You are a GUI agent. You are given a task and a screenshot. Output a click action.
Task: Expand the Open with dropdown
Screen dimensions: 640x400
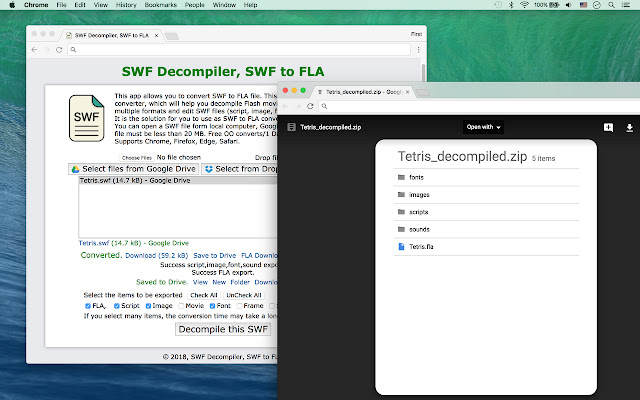(x=484, y=128)
